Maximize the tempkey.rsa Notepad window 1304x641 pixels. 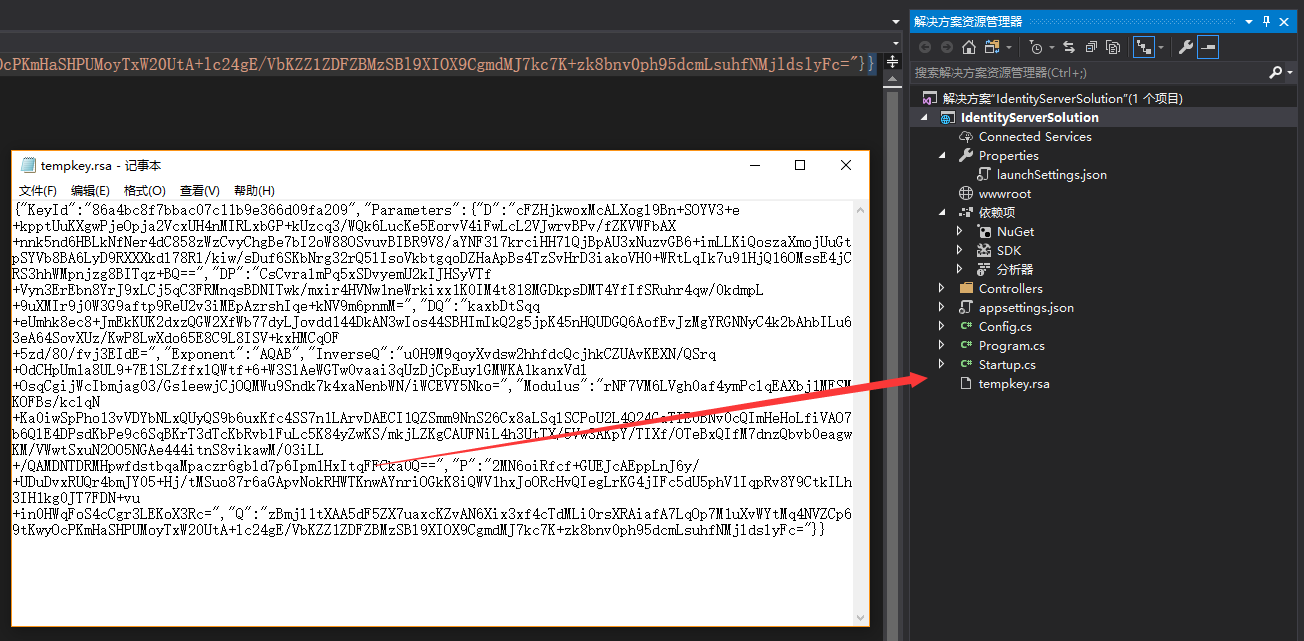tap(799, 165)
